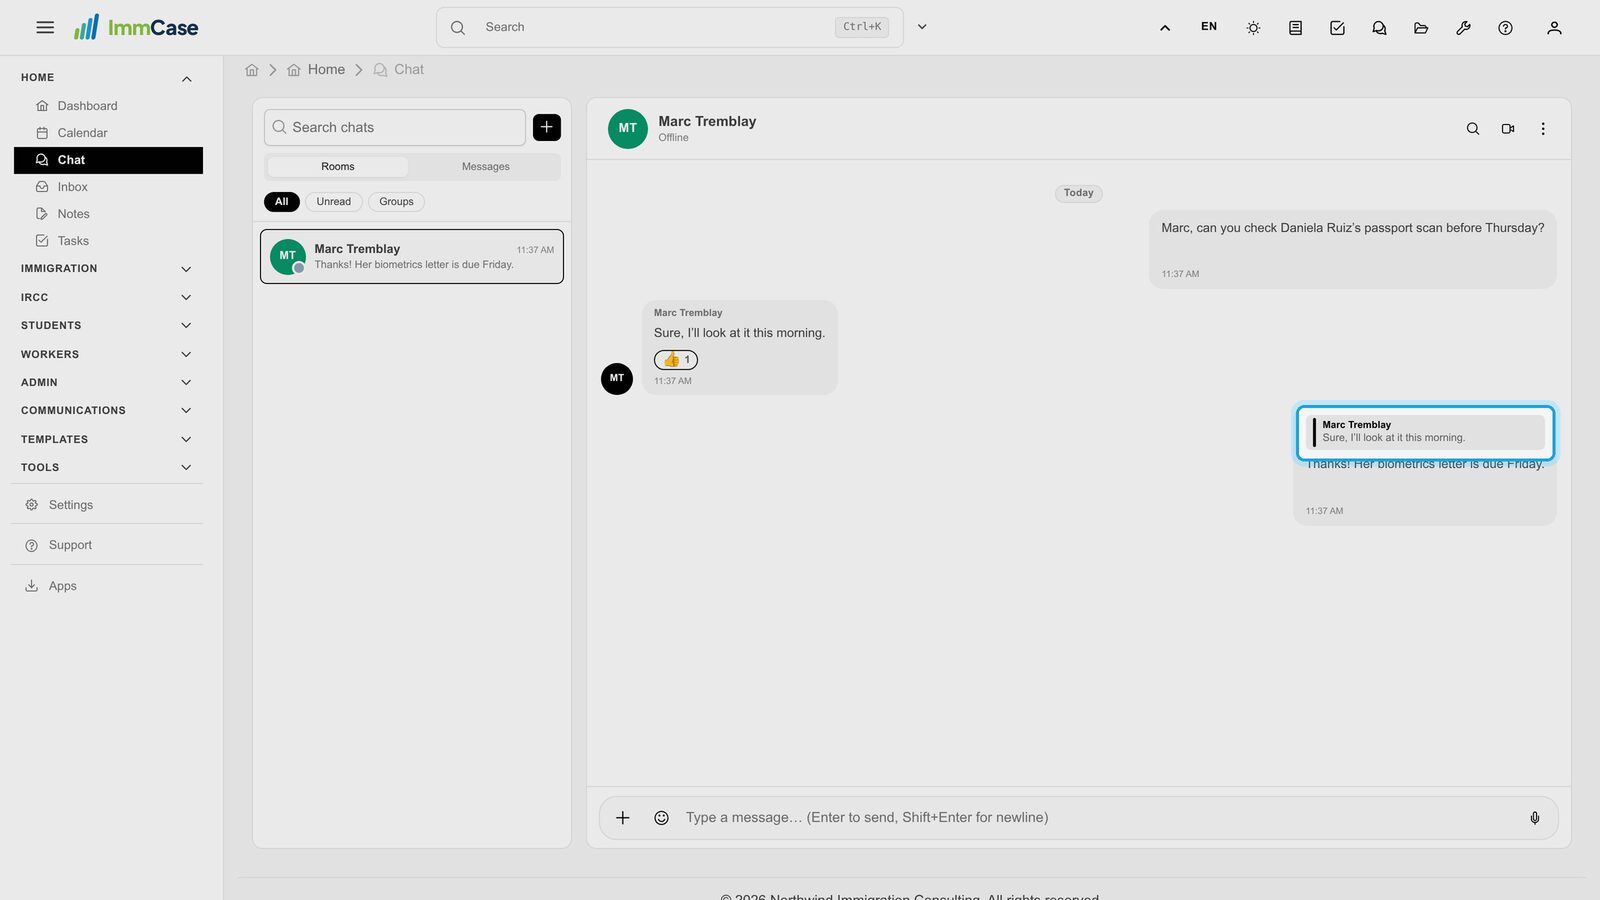The height and width of the screenshot is (900, 1600).
Task: Toggle the light/dark theme sun icon
Action: (x=1253, y=28)
